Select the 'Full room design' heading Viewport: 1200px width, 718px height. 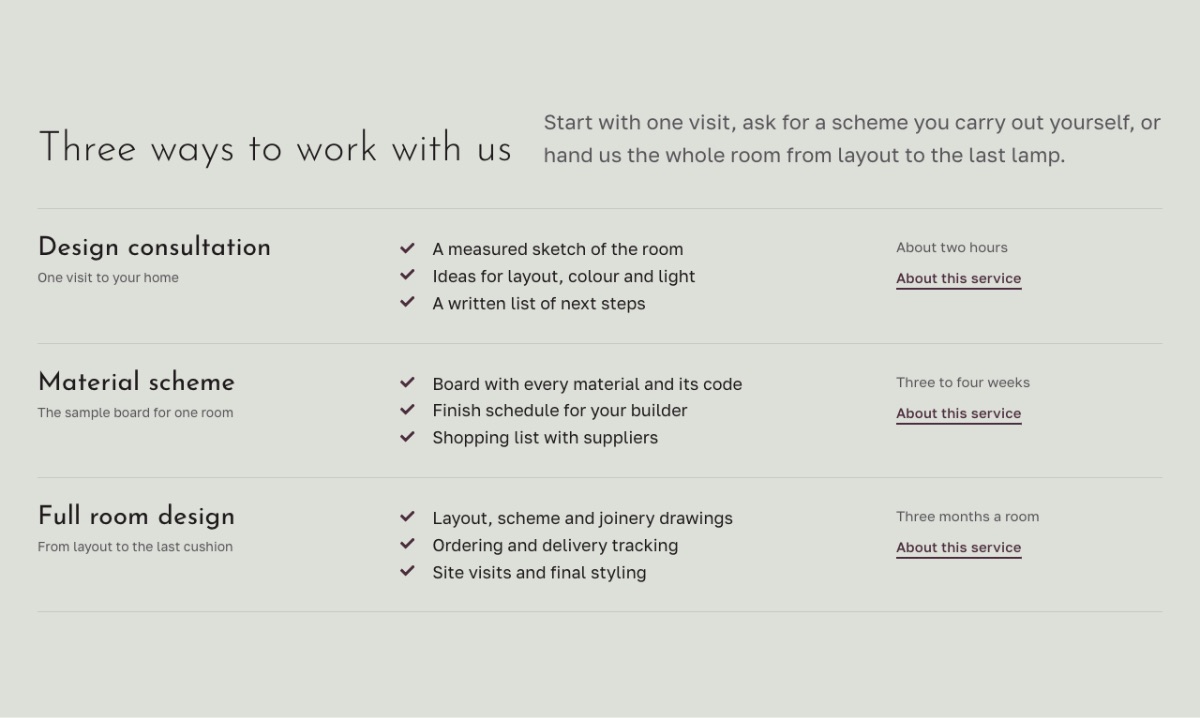click(x=136, y=516)
